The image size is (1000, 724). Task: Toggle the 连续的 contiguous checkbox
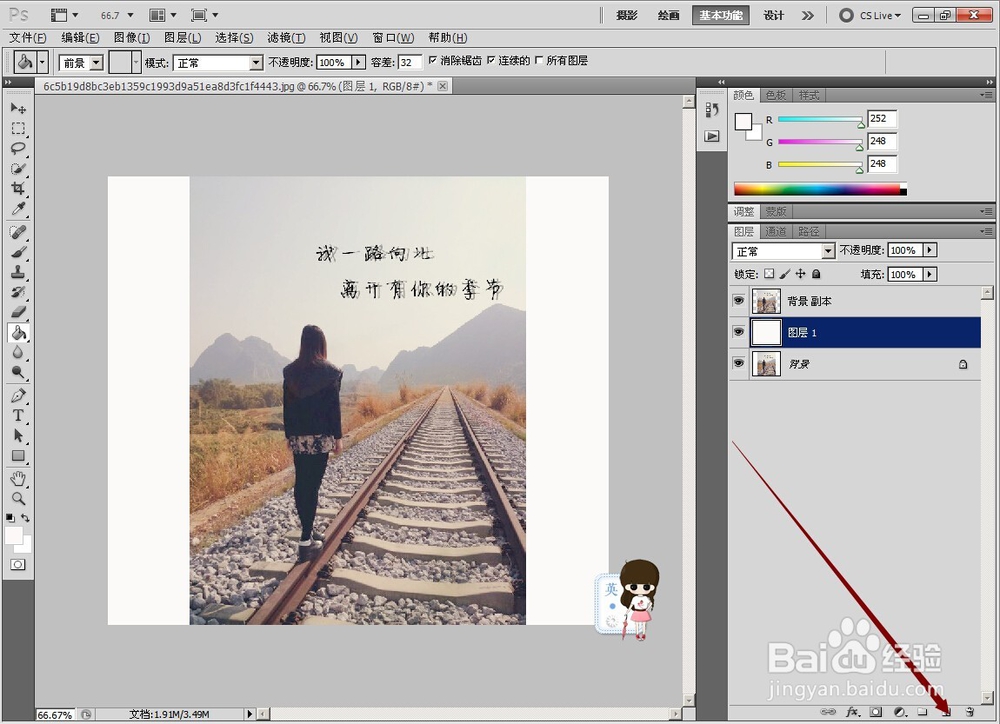(x=490, y=60)
